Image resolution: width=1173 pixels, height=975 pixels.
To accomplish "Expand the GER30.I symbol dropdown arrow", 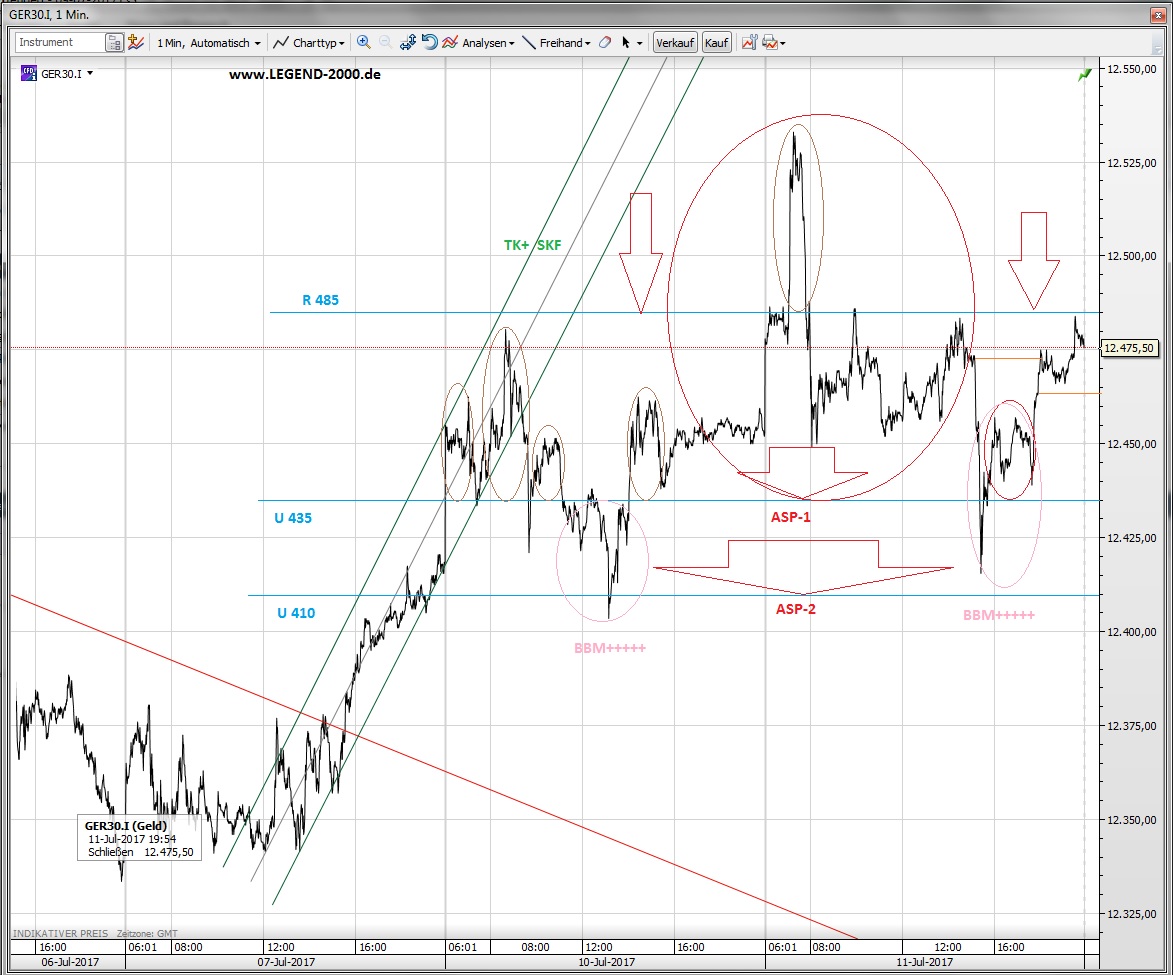I will point(90,74).
